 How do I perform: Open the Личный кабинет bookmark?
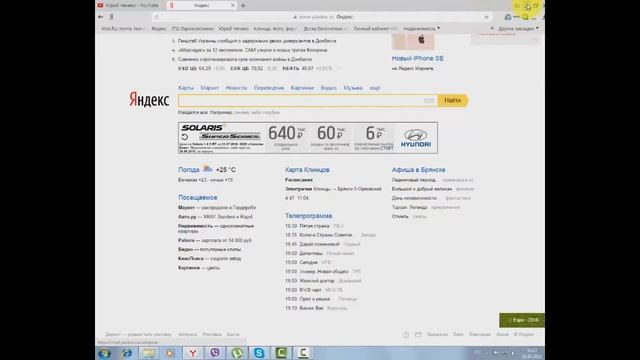pyautogui.click(x=375, y=29)
